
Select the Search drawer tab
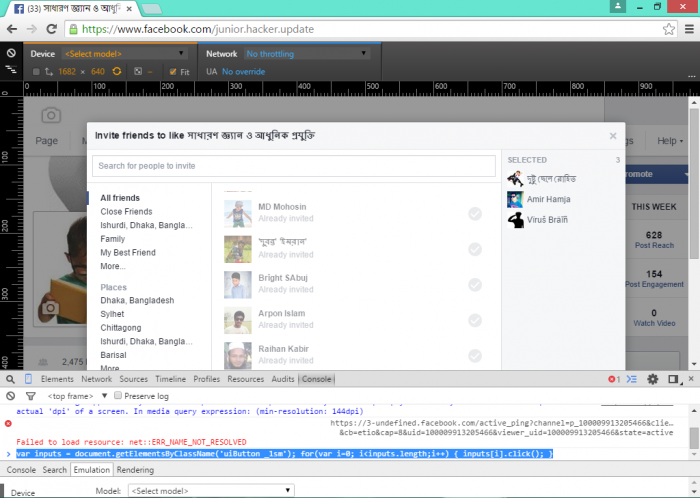(54, 470)
